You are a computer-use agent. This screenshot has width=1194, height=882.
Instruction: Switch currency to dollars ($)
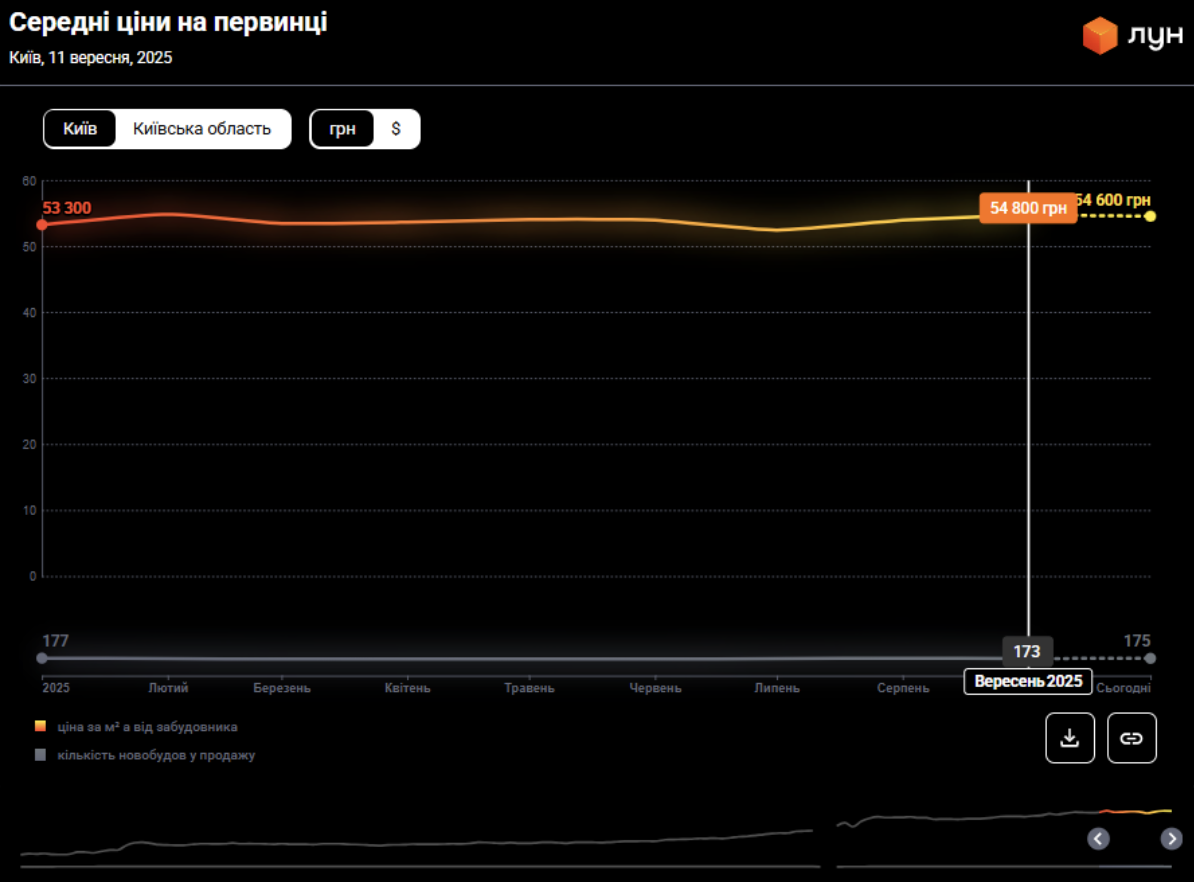396,129
